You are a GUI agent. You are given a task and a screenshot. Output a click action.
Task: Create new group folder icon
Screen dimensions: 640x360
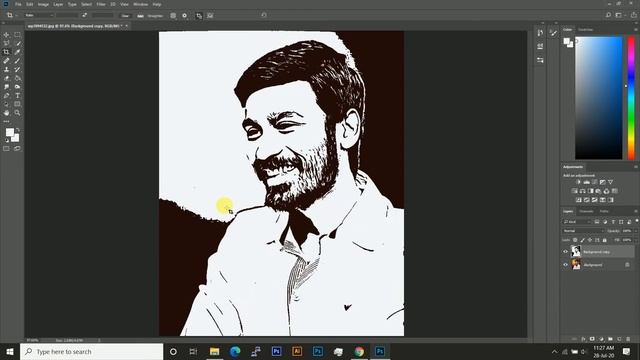coord(610,339)
